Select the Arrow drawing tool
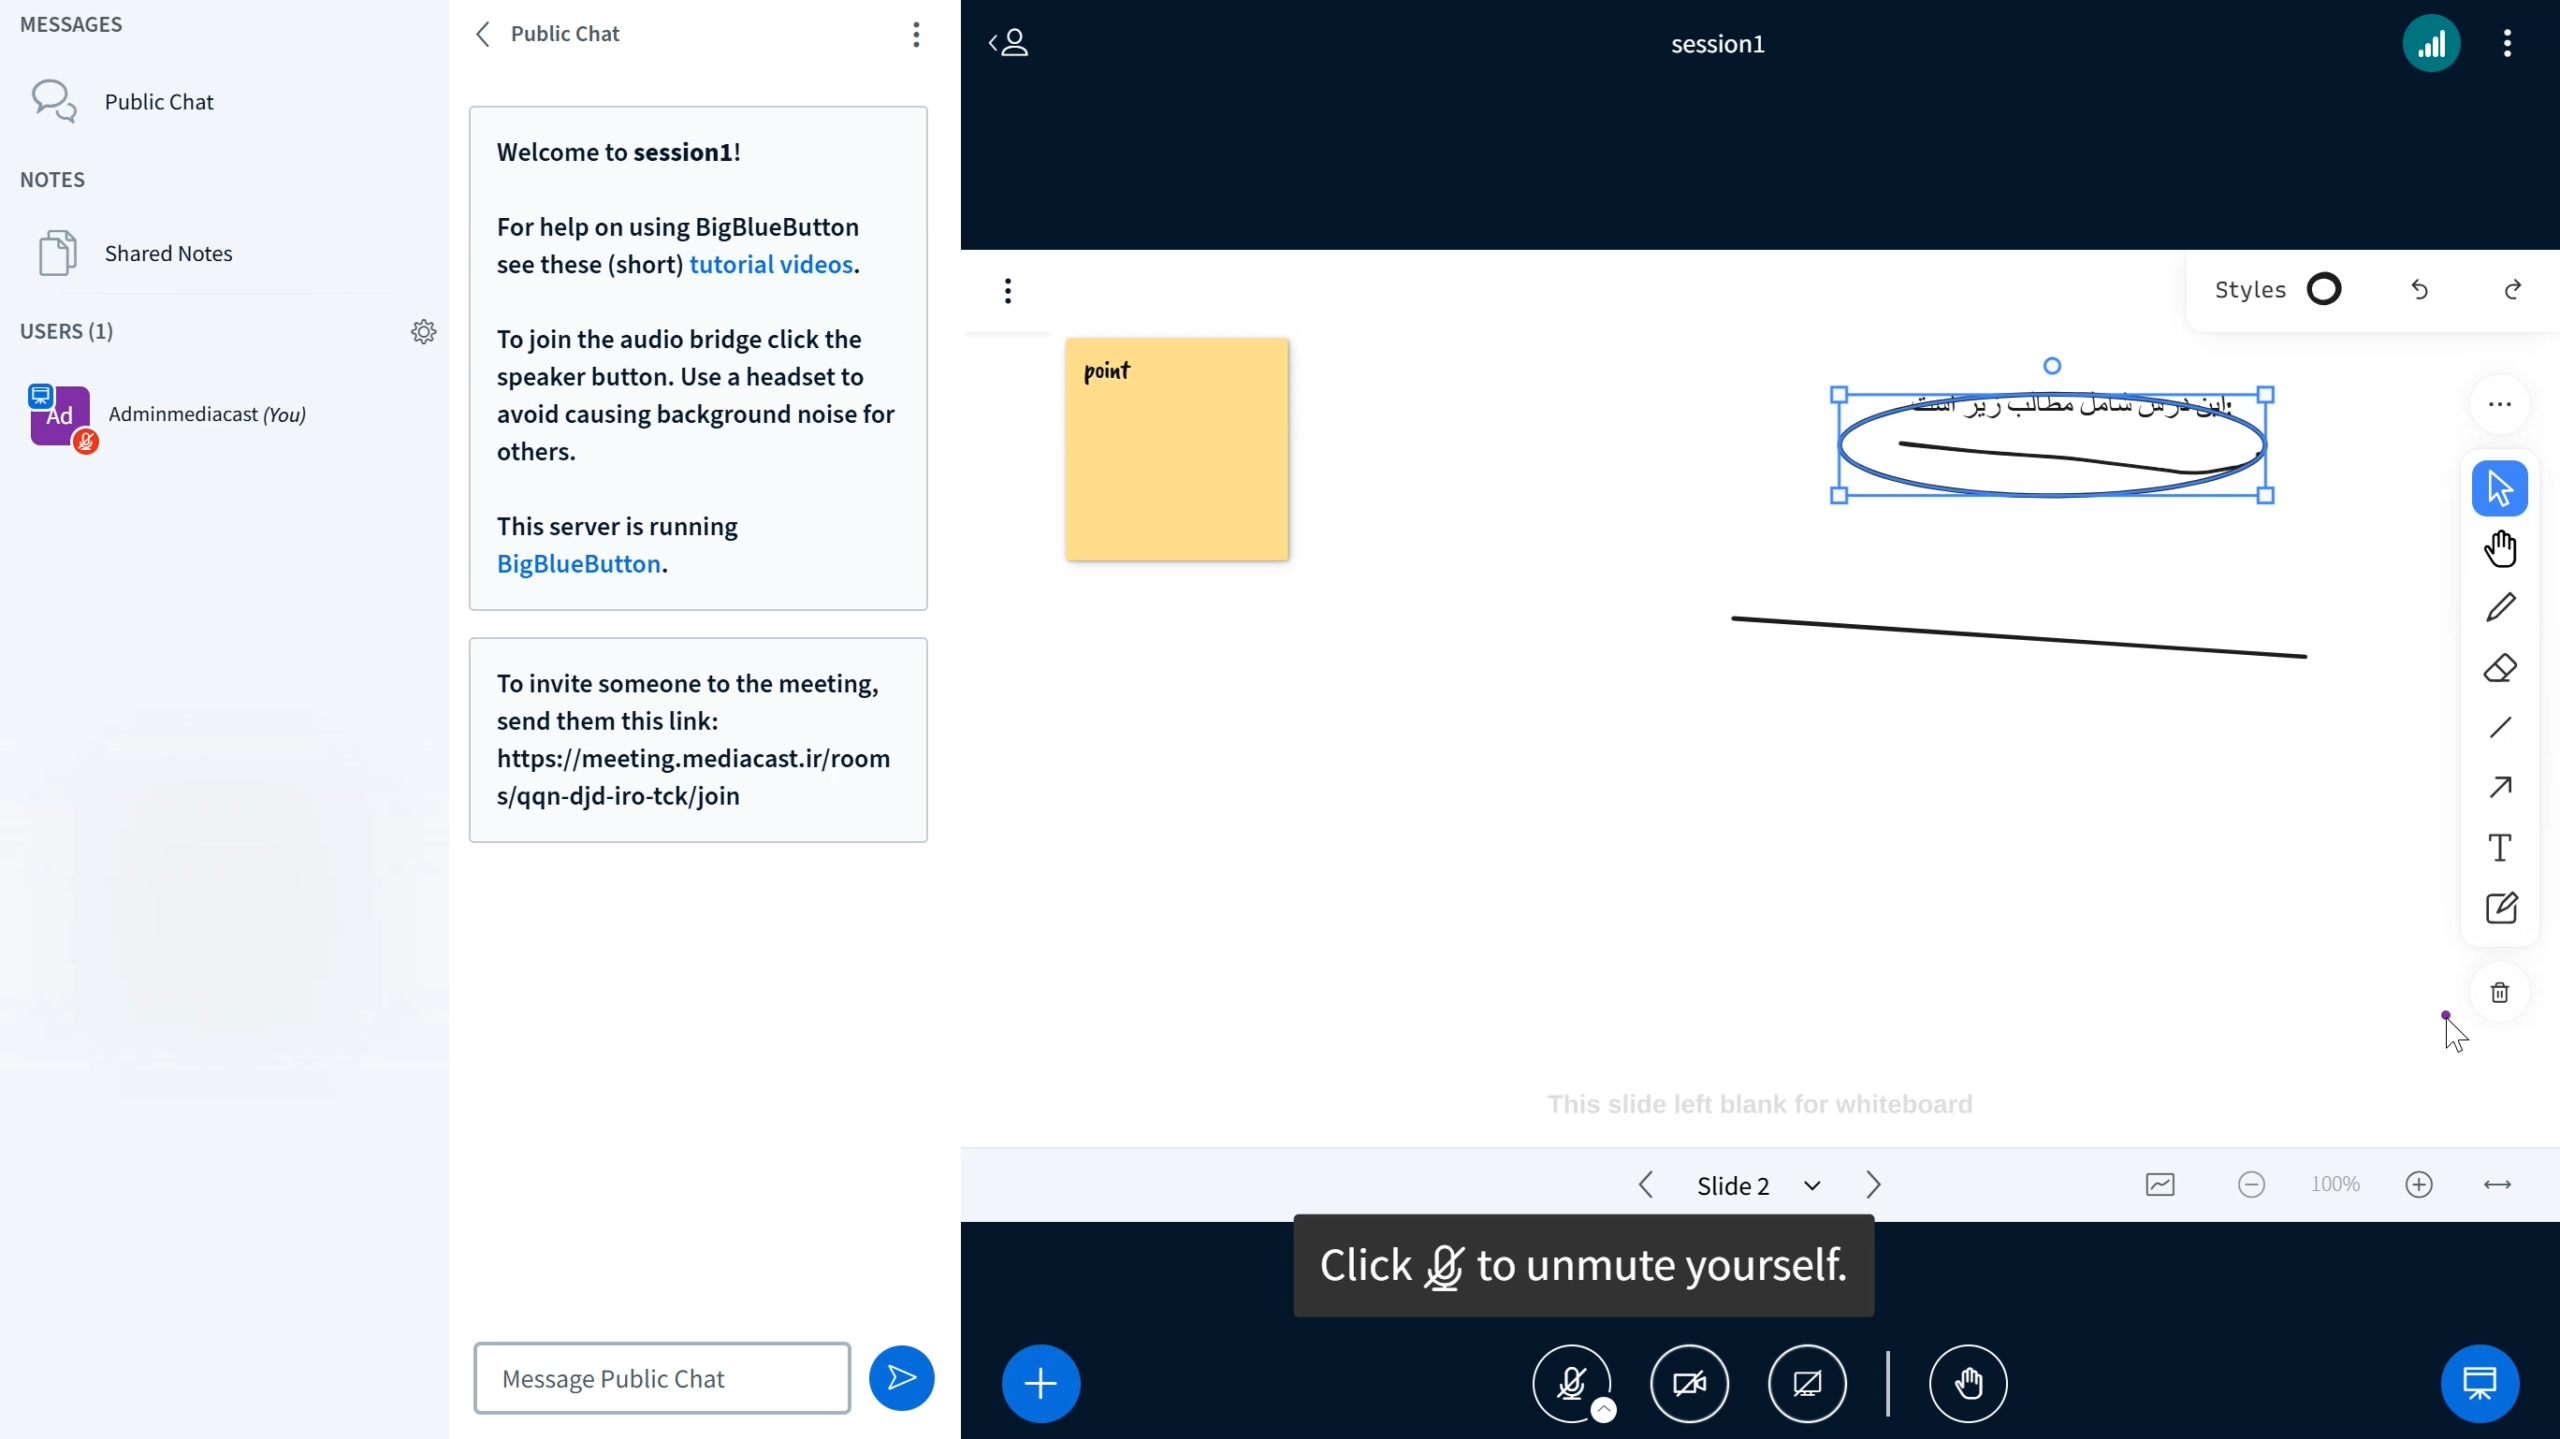Screen dimensions: 2560x1439 coord(2500,788)
